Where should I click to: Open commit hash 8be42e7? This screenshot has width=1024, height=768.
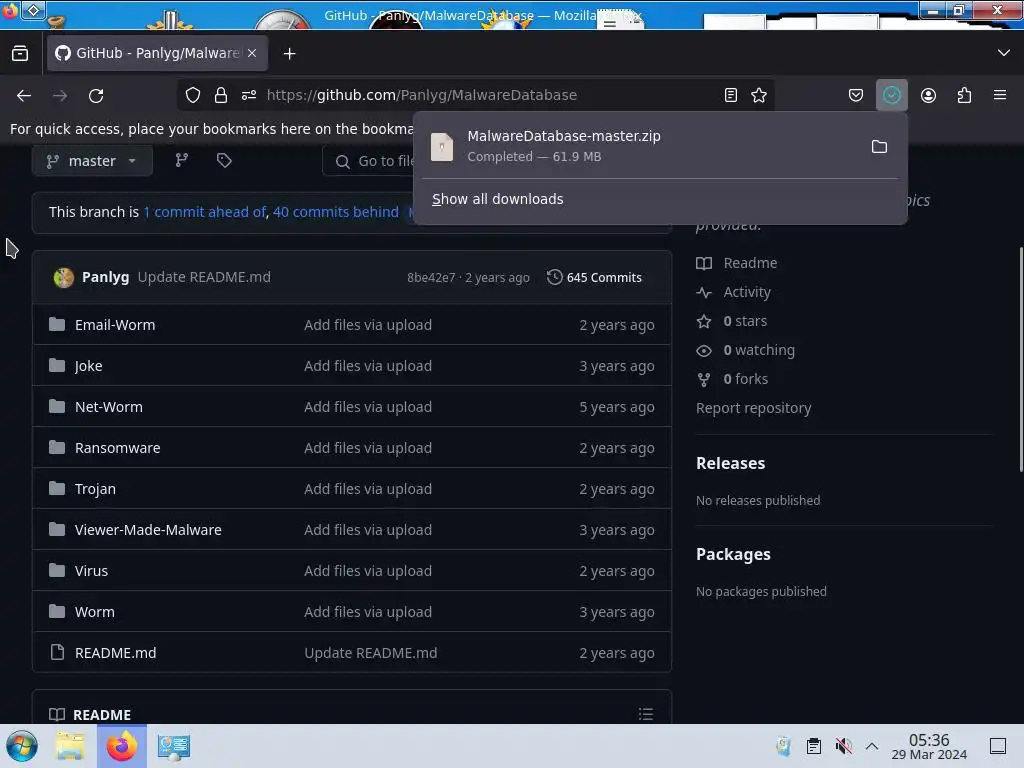(431, 278)
